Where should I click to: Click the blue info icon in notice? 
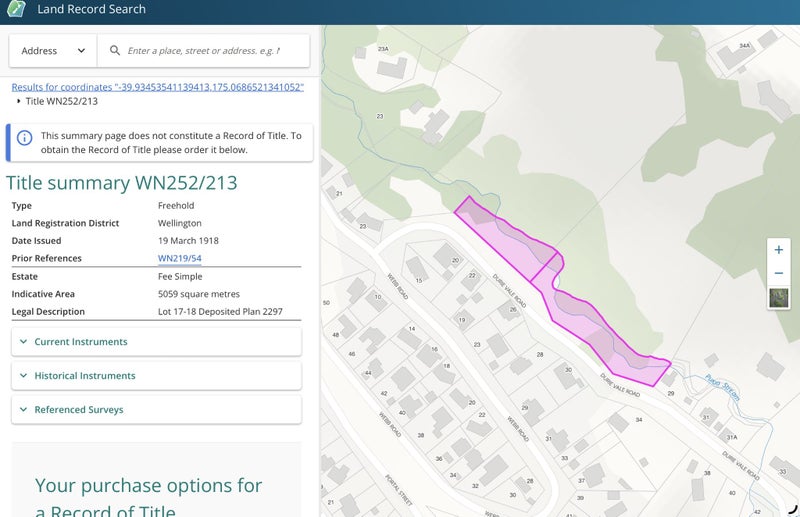click(x=21, y=136)
